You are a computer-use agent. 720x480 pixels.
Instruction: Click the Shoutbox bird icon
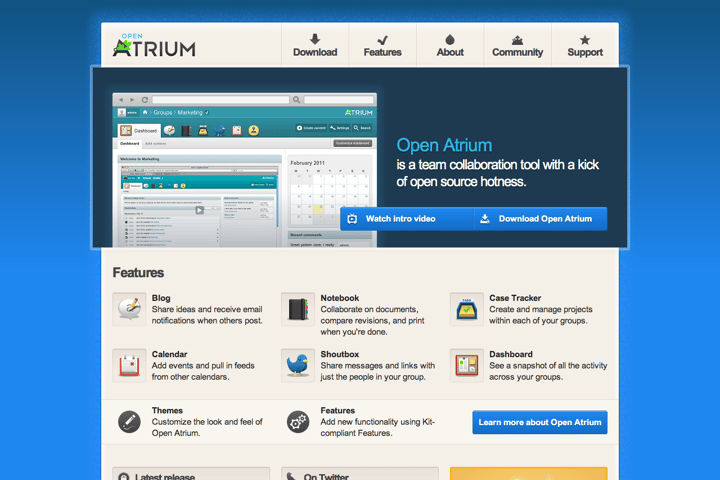click(x=298, y=366)
